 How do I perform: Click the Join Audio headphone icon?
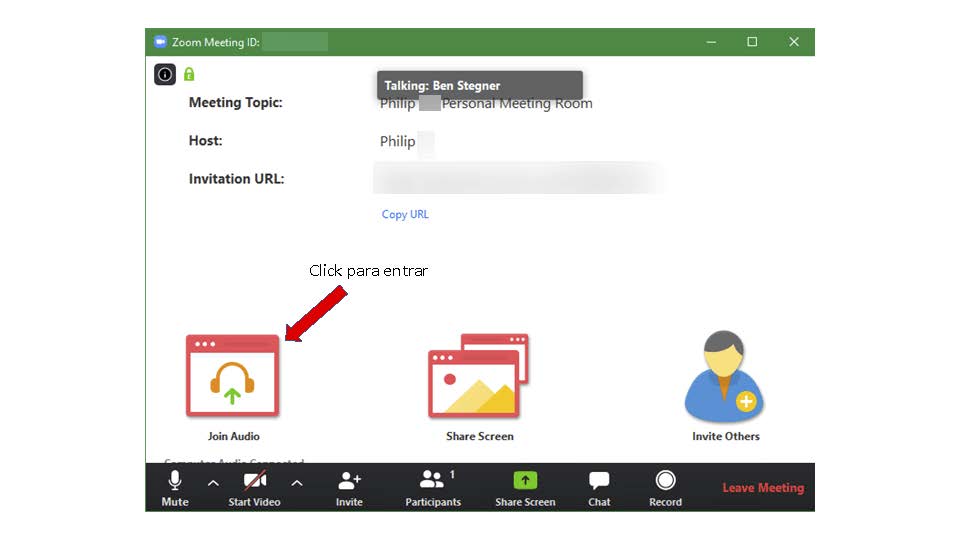click(x=233, y=376)
